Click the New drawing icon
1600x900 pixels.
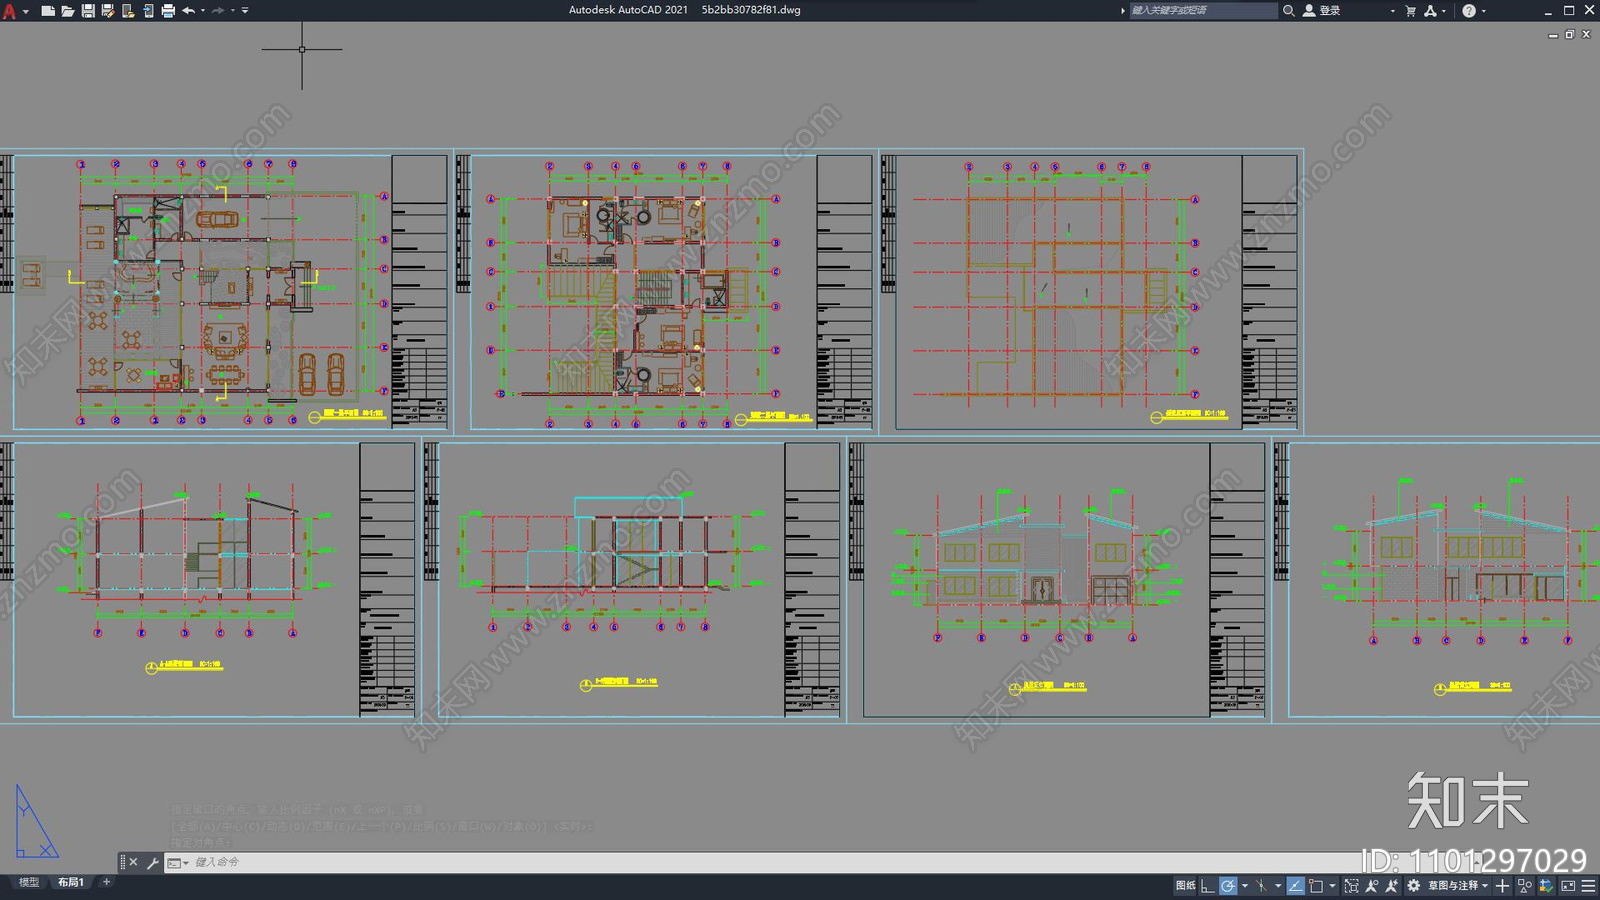[48, 11]
